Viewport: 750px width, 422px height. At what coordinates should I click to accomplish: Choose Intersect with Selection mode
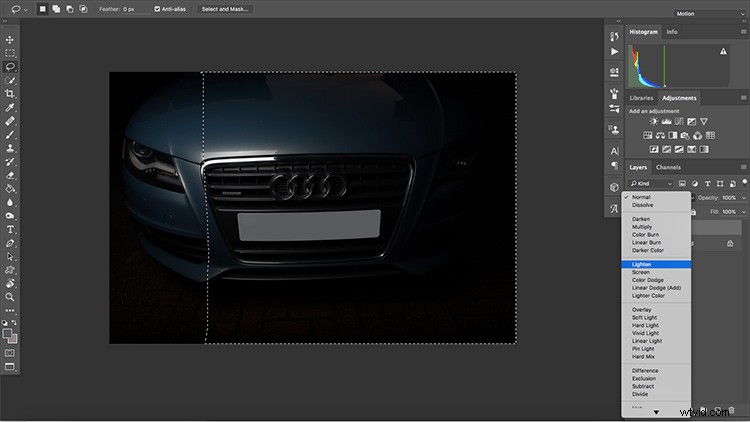tap(83, 9)
